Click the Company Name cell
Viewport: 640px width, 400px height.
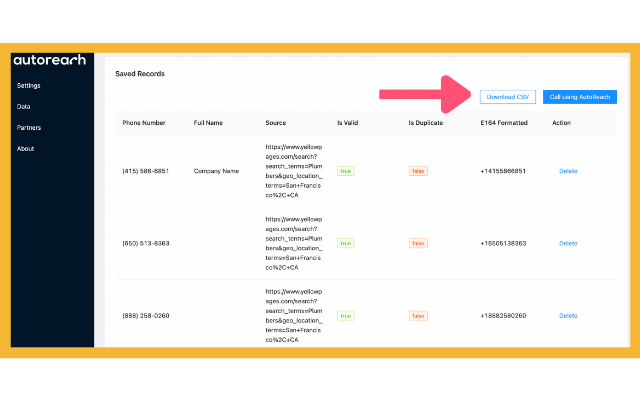[x=216, y=171]
